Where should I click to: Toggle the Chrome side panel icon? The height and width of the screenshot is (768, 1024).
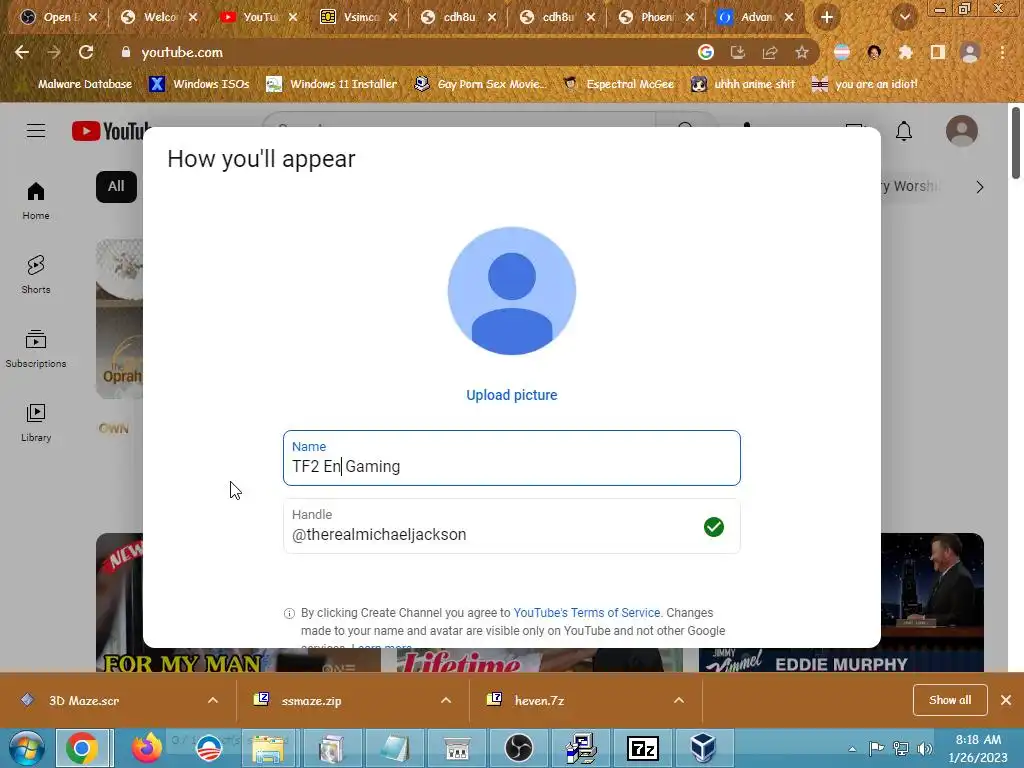coord(938,52)
